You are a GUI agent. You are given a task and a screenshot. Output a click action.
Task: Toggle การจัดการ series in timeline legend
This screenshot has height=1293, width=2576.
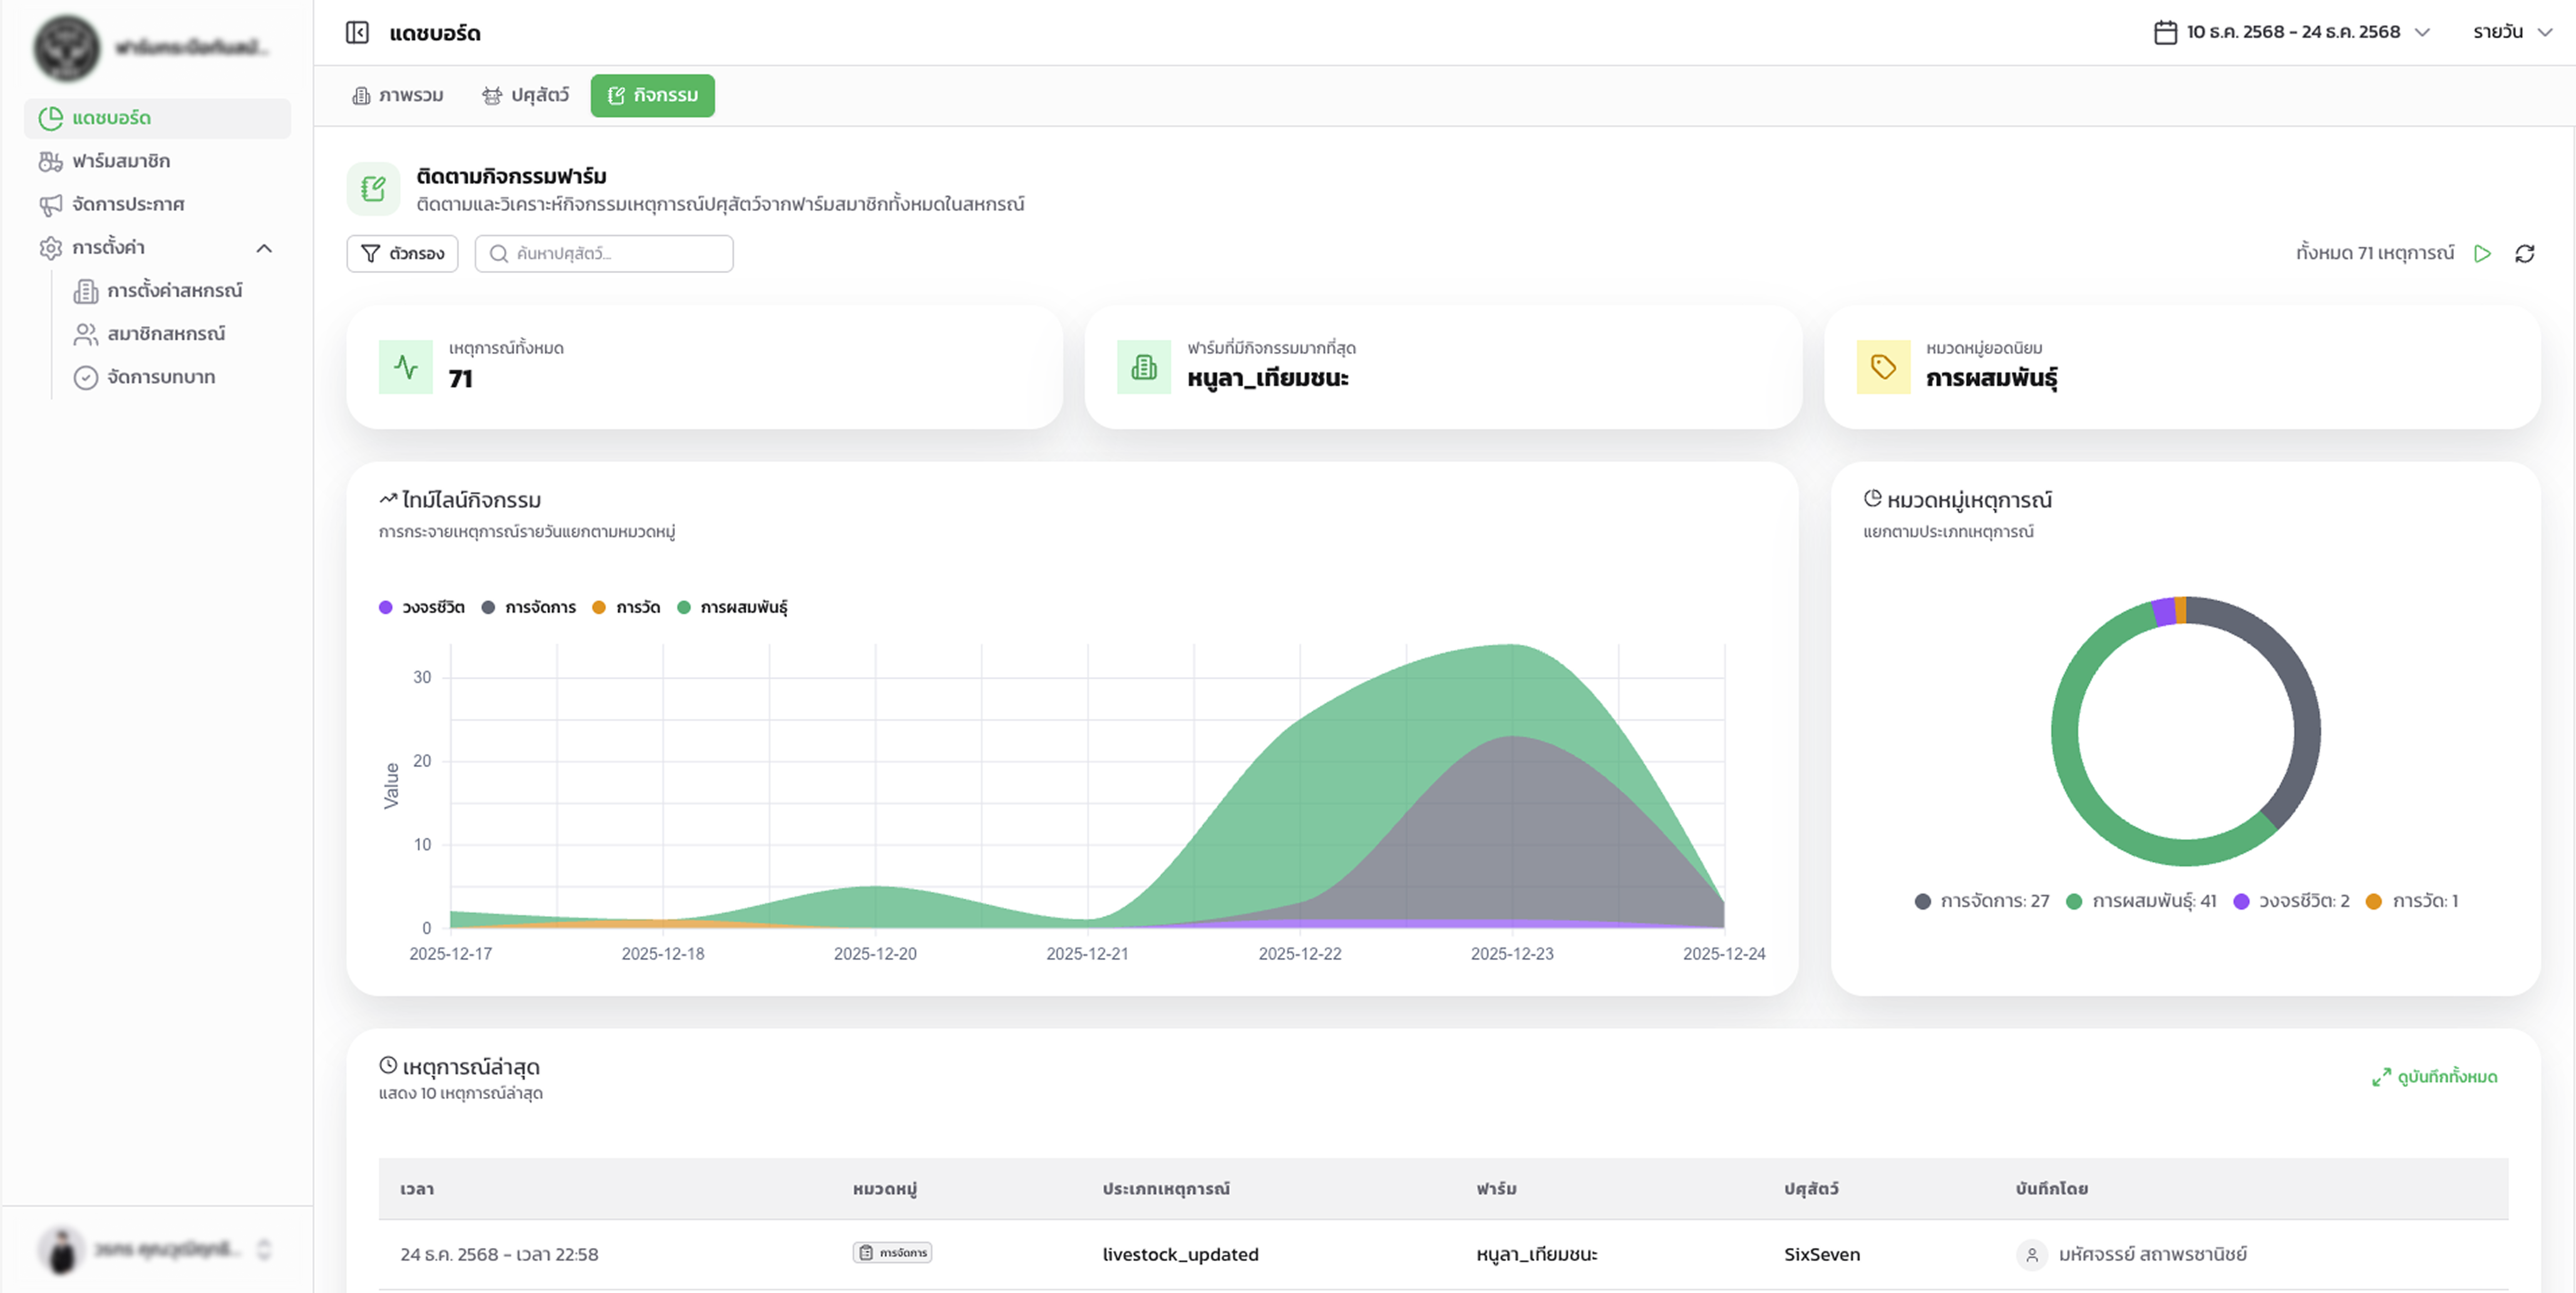coord(530,607)
